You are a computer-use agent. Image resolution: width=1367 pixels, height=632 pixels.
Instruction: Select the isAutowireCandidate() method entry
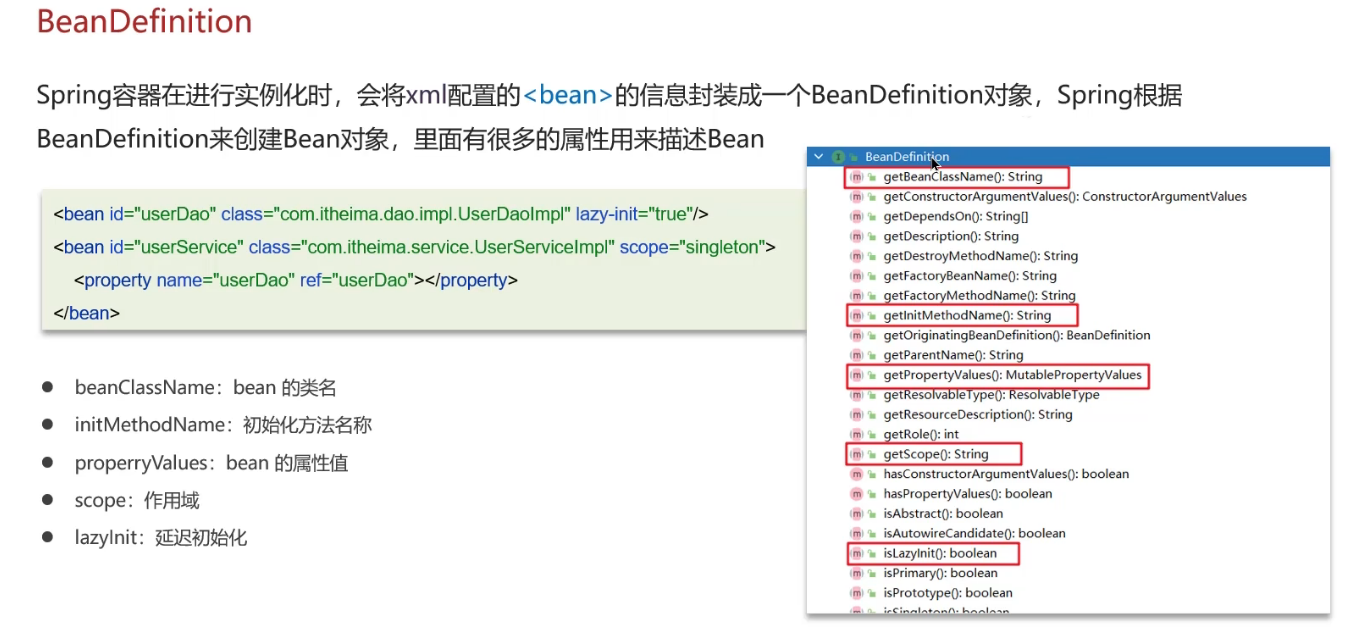pos(974,533)
